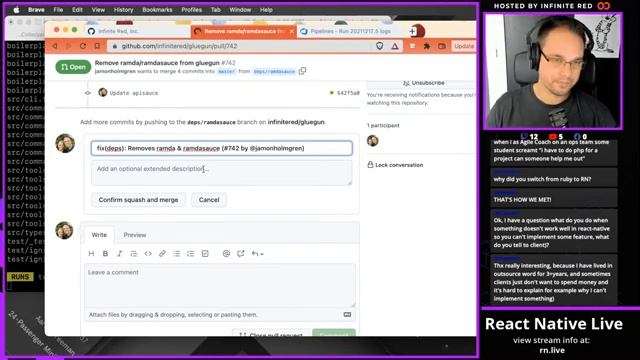Screen dimensions: 640x360
Task: Open the deps/ramdasauce head branch link
Action: (274, 71)
